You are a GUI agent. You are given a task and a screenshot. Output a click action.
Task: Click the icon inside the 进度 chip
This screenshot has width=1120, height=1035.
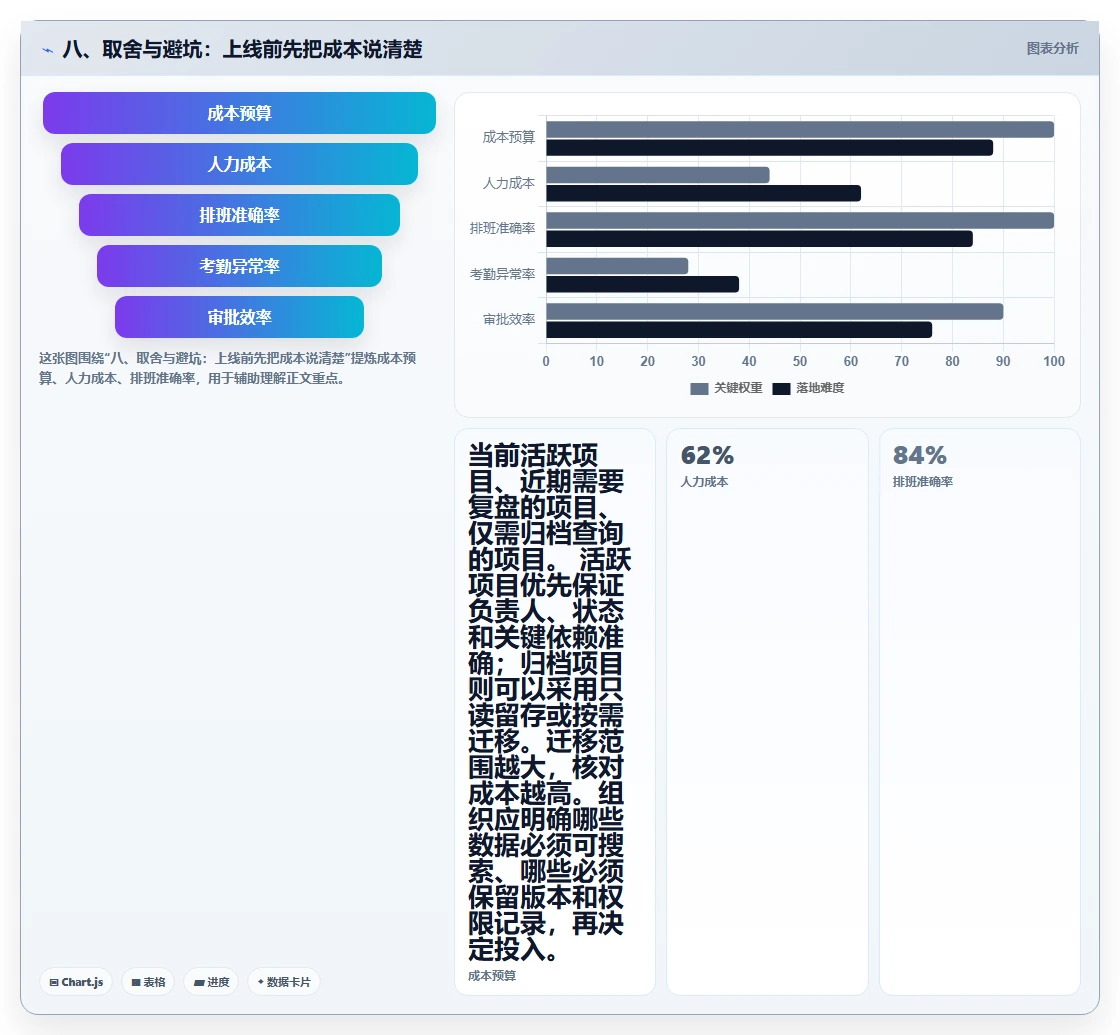199,983
